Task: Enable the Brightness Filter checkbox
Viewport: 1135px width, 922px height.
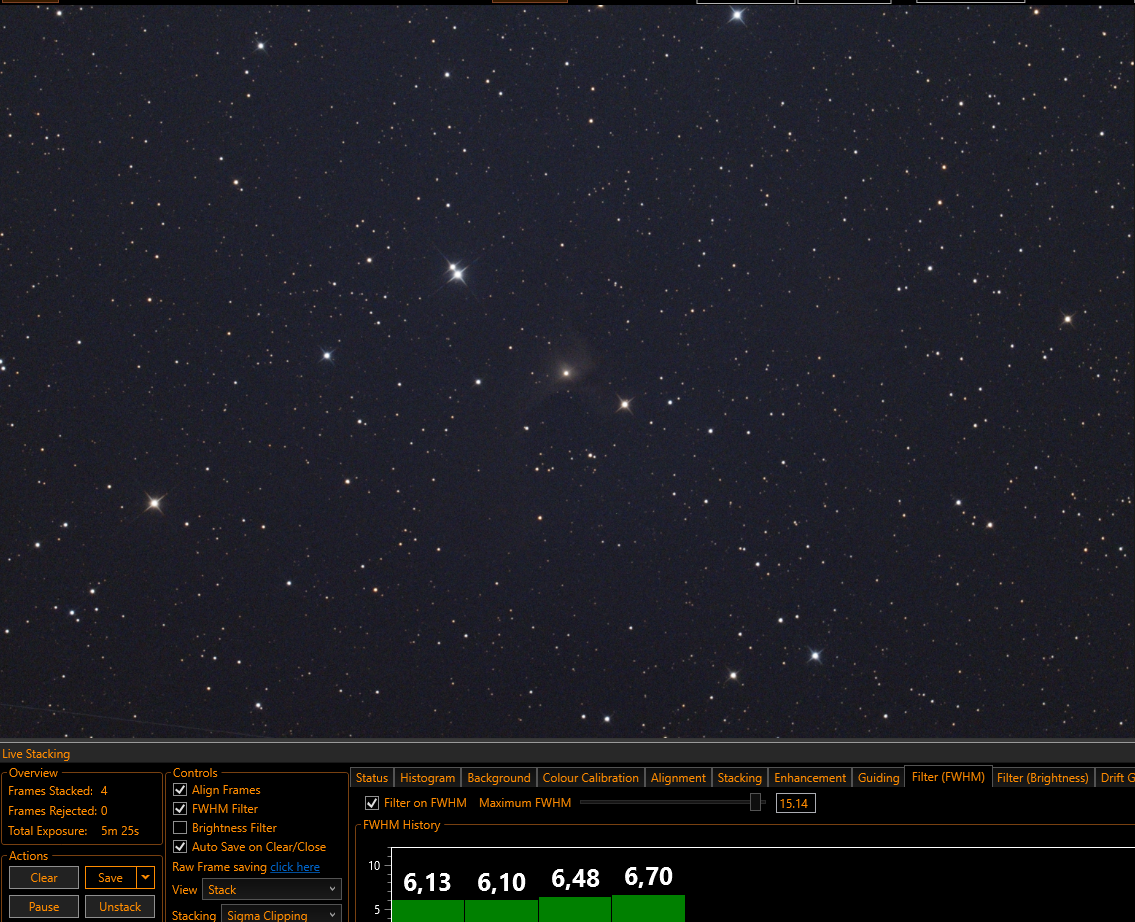Action: pyautogui.click(x=180, y=827)
